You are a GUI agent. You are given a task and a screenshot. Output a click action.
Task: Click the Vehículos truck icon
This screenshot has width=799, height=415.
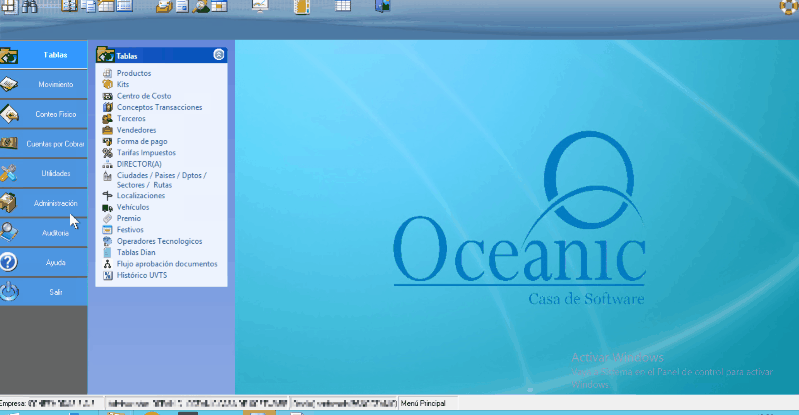click(108, 207)
